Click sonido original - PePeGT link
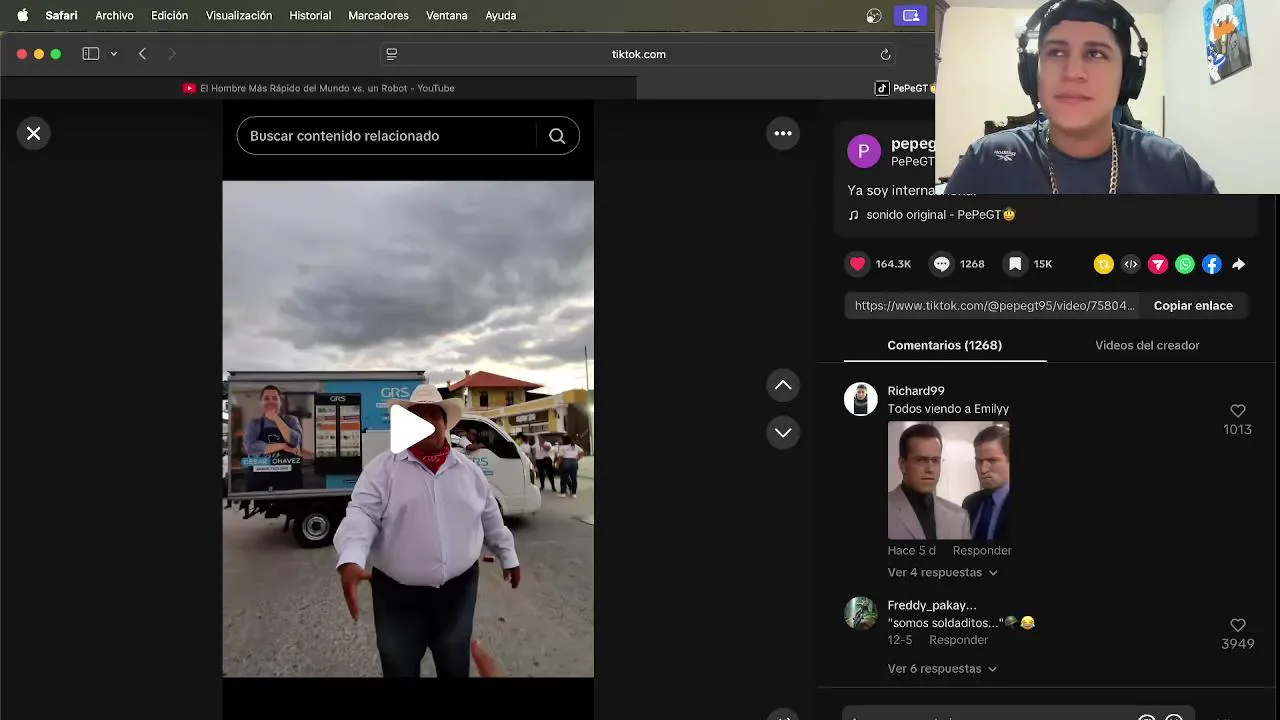The image size is (1280, 720). point(940,214)
